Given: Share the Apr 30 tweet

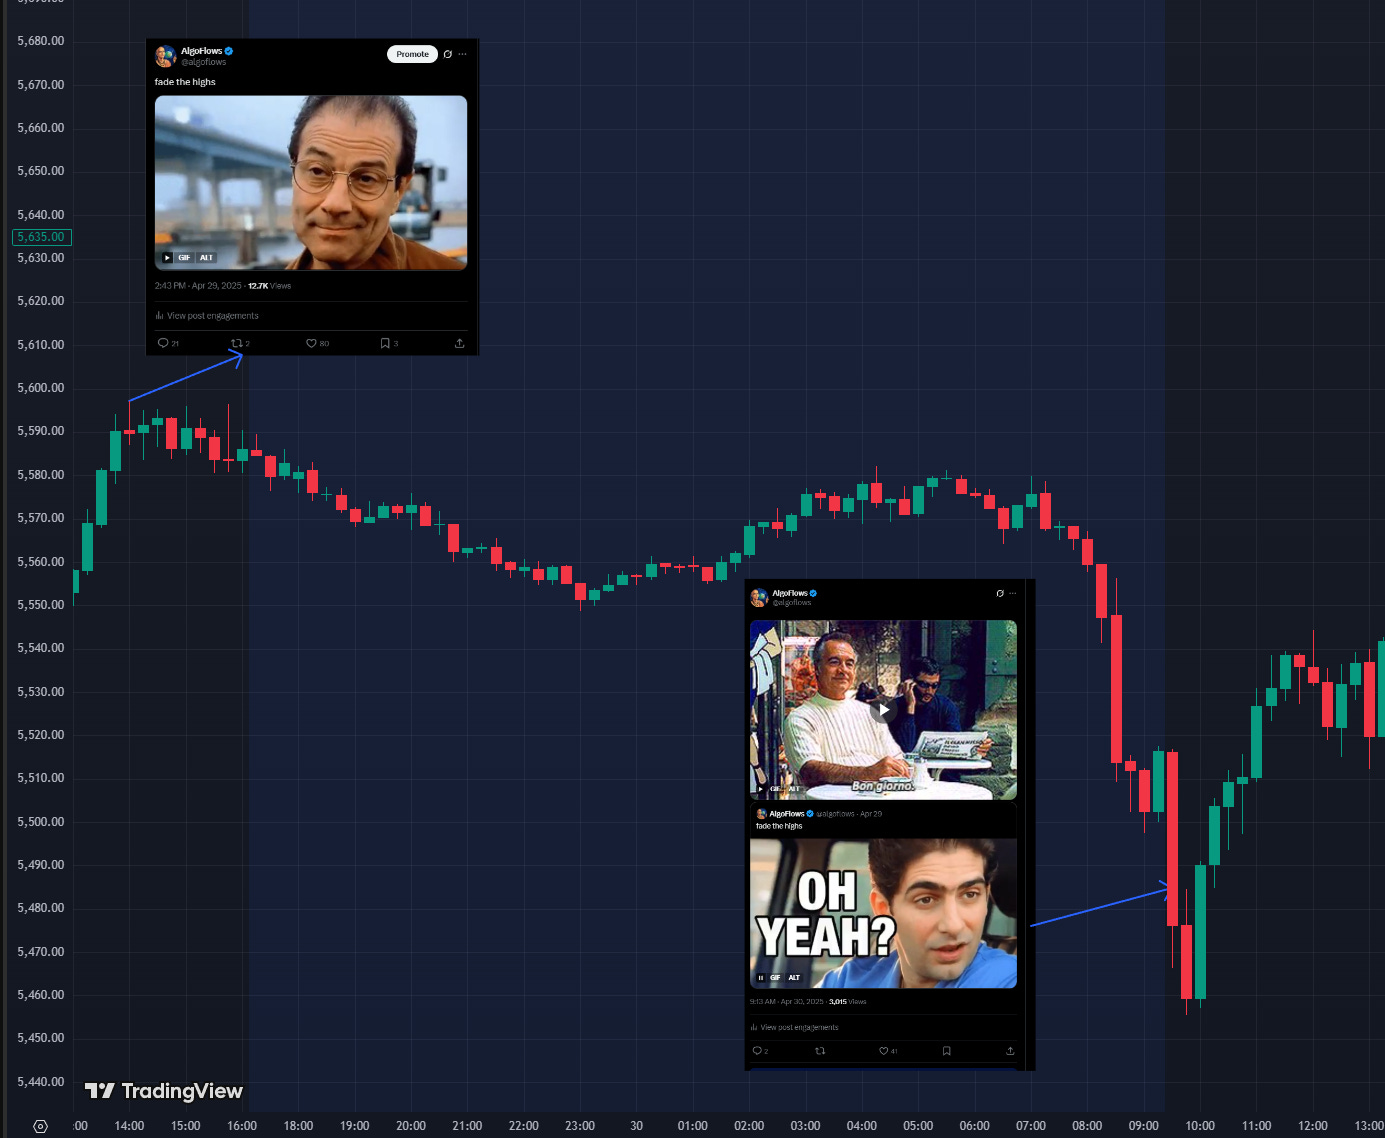Looking at the screenshot, I should pyautogui.click(x=1010, y=1051).
